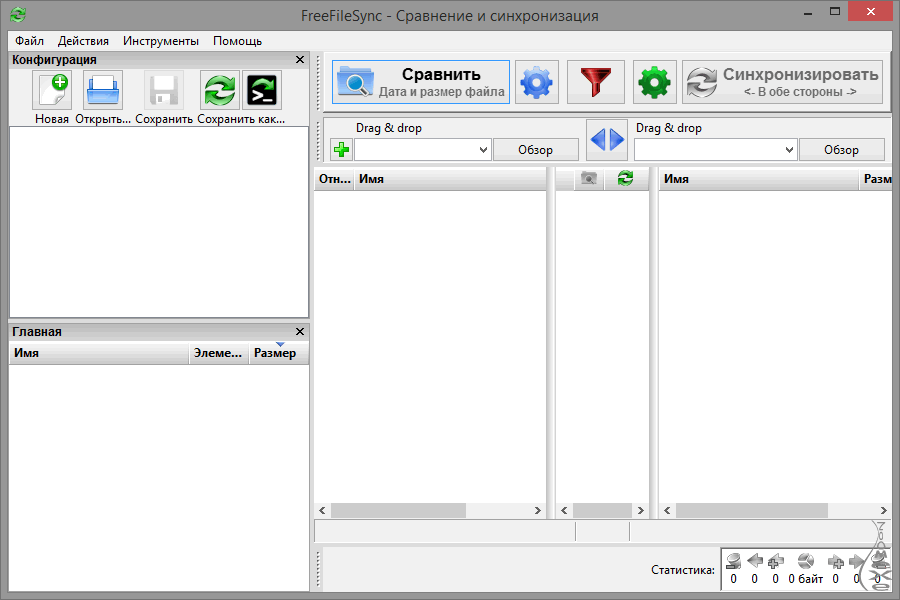
Task: Click the left grid horizontal scrollbar thumb
Action: tap(398, 510)
